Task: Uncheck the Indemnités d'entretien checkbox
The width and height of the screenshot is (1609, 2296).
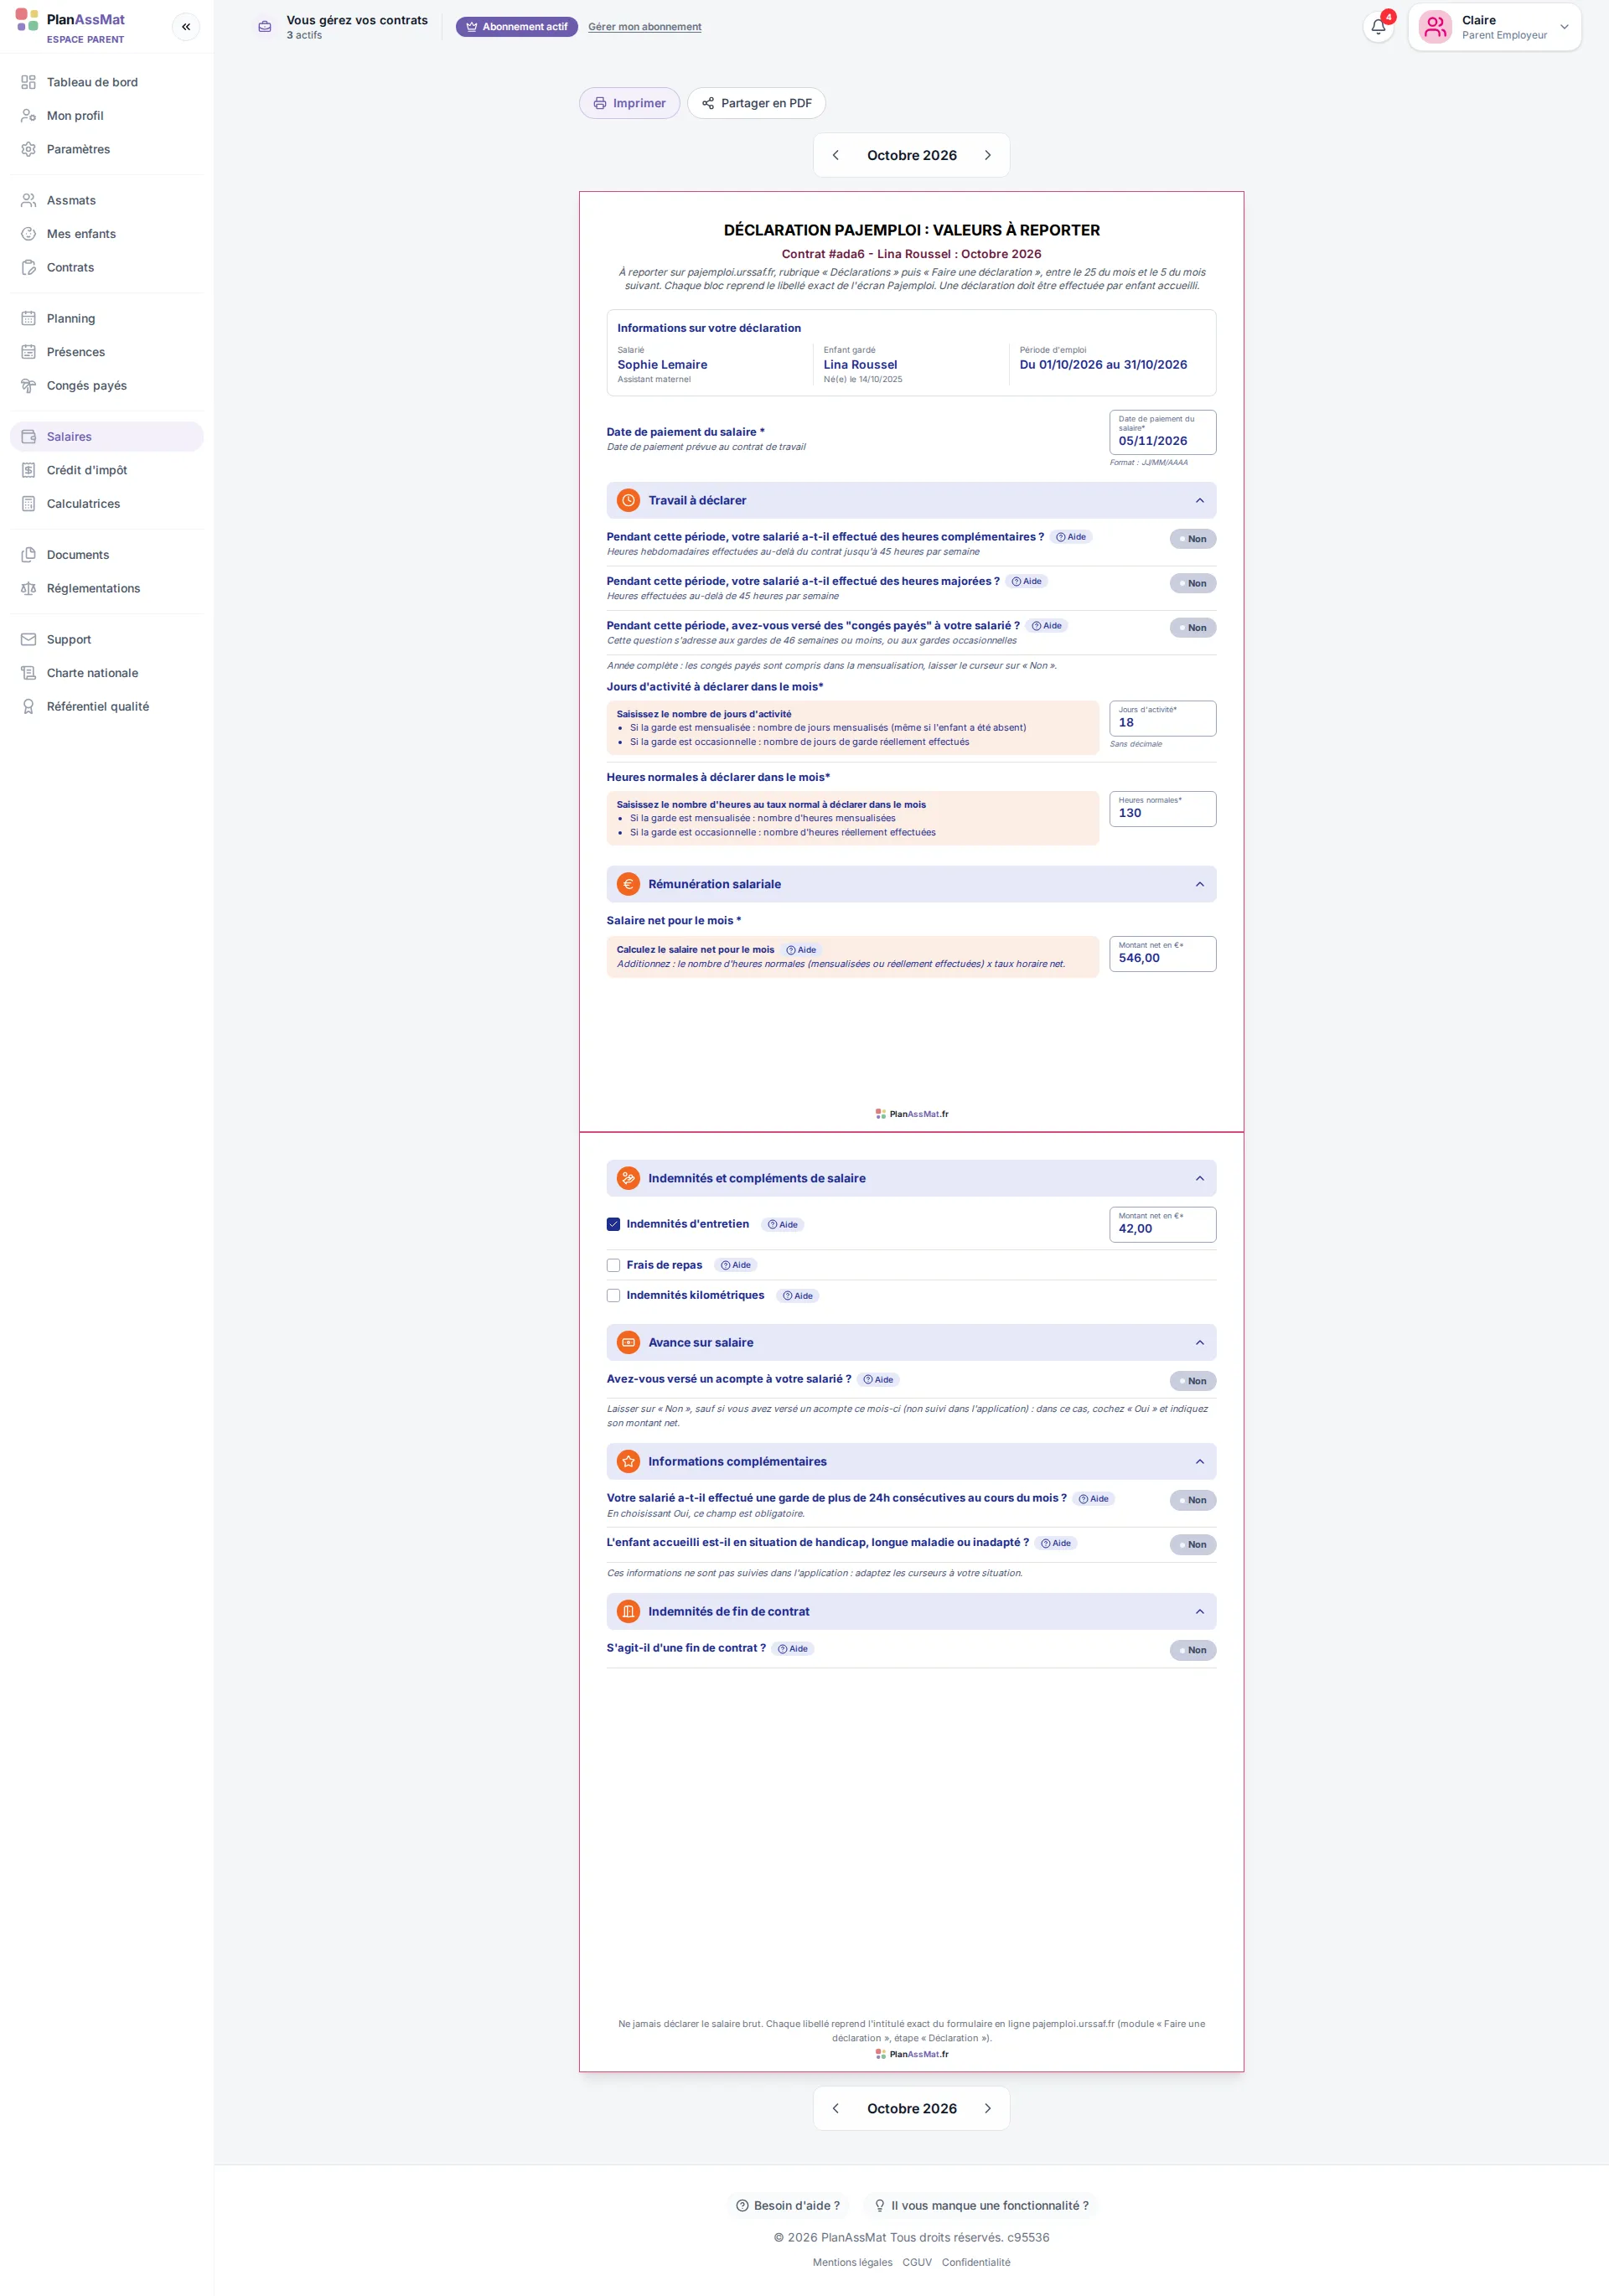Action: click(x=613, y=1224)
